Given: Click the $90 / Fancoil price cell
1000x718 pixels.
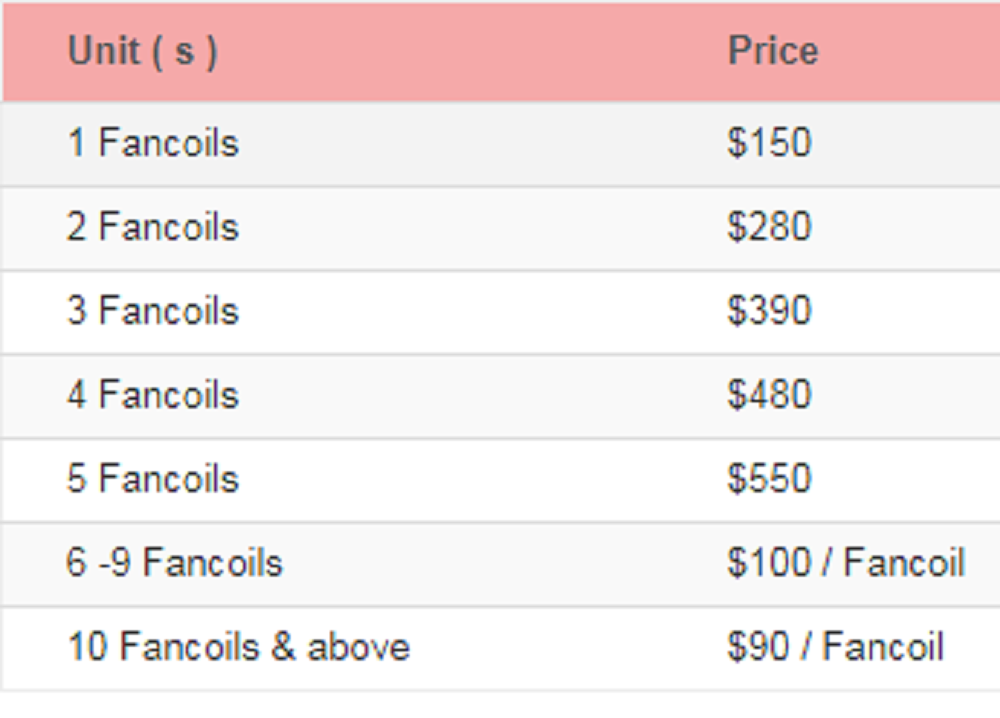Looking at the screenshot, I should [x=835, y=647].
